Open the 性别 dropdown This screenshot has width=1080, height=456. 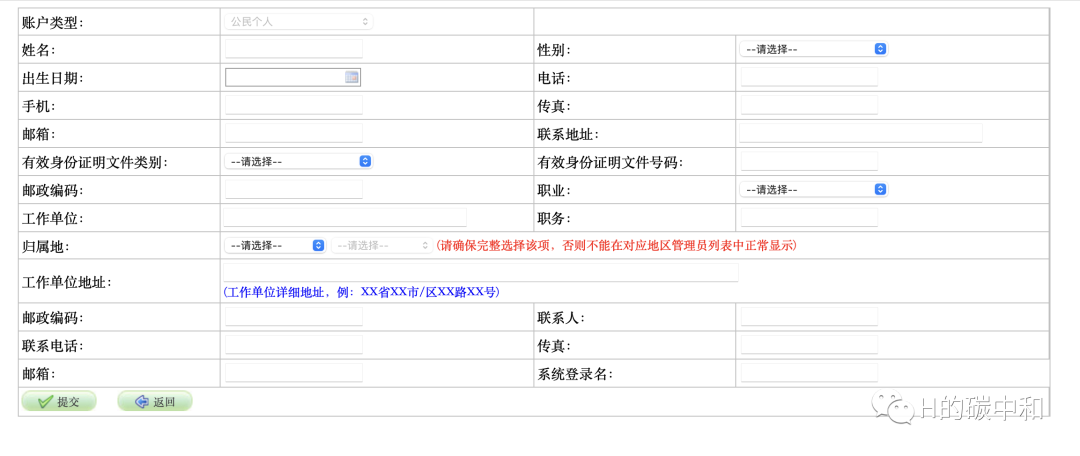[x=813, y=49]
